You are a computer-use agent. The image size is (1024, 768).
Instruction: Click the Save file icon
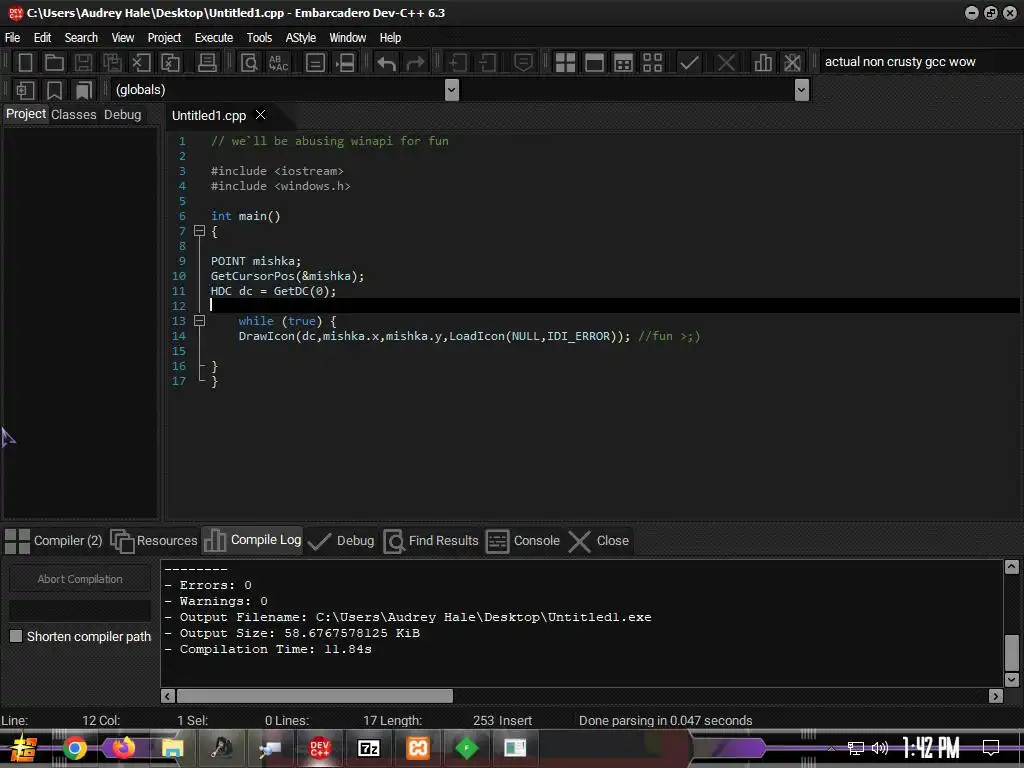(83, 63)
